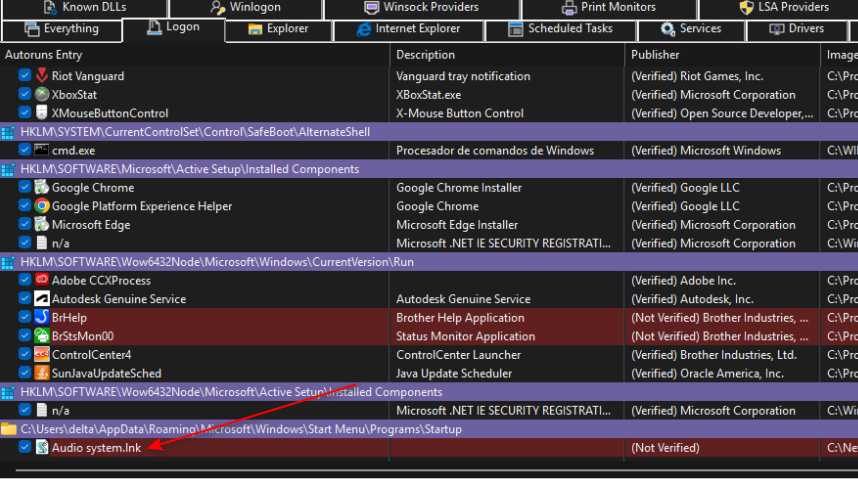
Task: Click the Audio system.lnk shortcut icon
Action: click(x=42, y=448)
